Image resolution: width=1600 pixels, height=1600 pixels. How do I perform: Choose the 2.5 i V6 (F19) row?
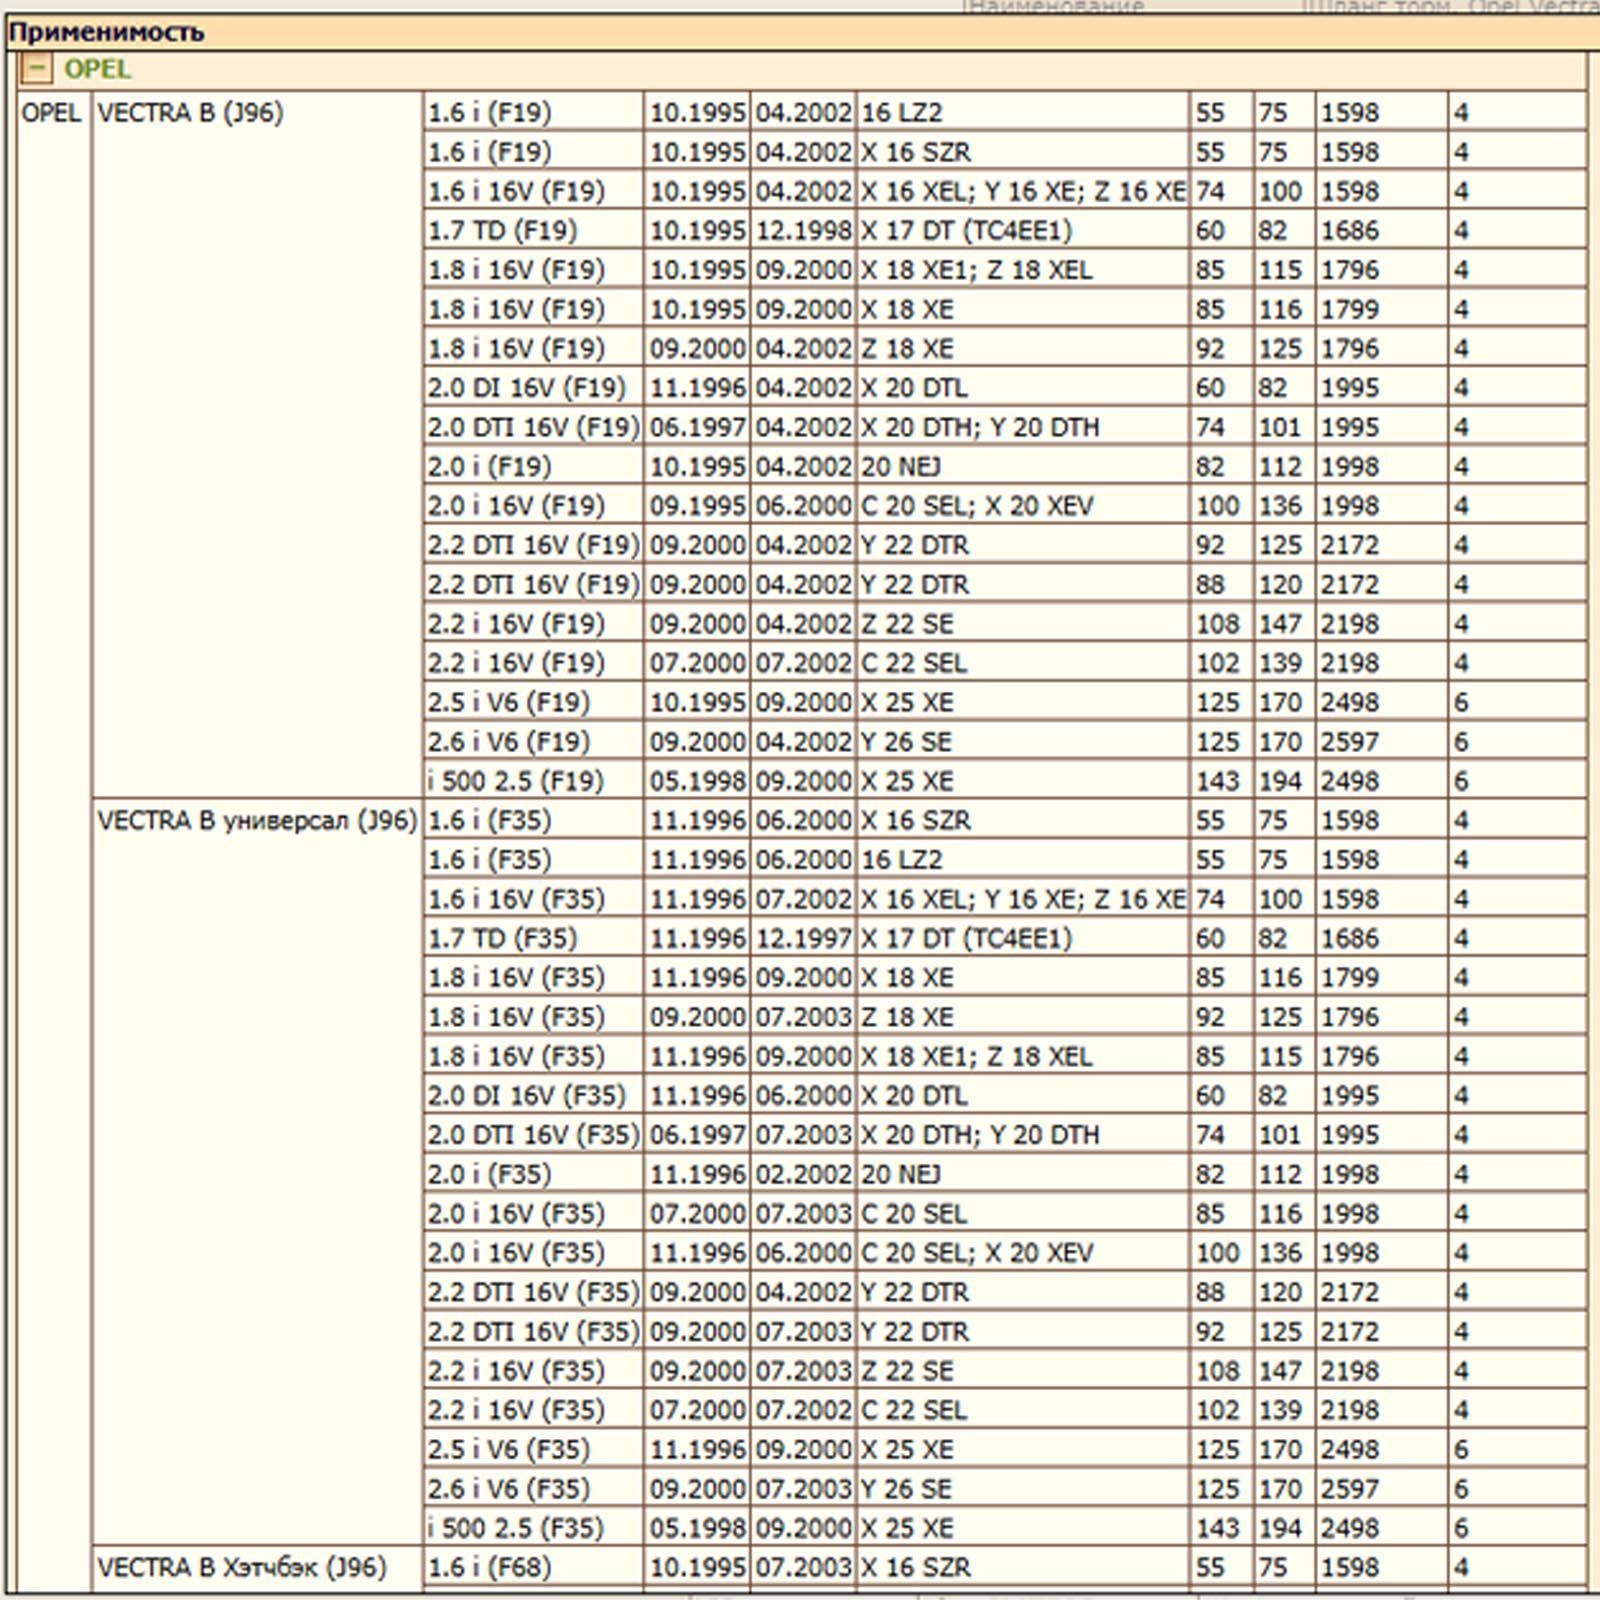tap(508, 703)
